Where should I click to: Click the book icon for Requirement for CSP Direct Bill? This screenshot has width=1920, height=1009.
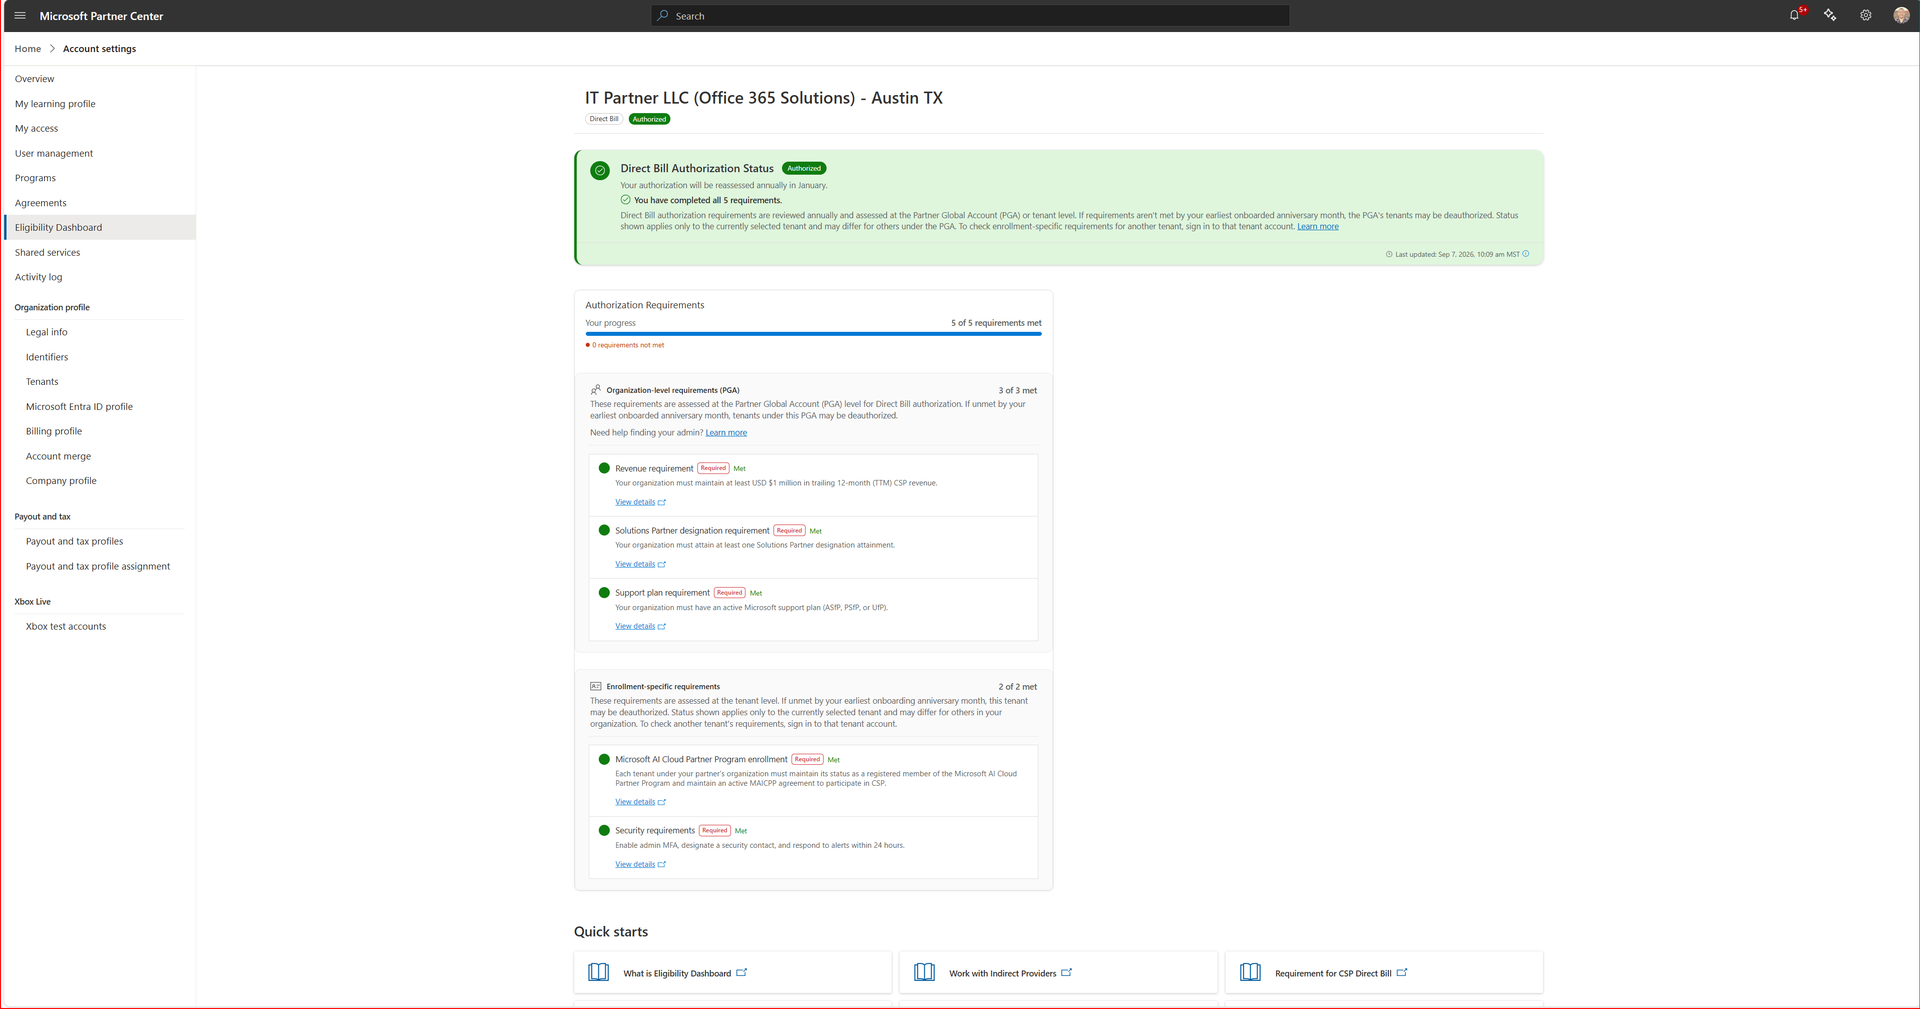pyautogui.click(x=1251, y=972)
